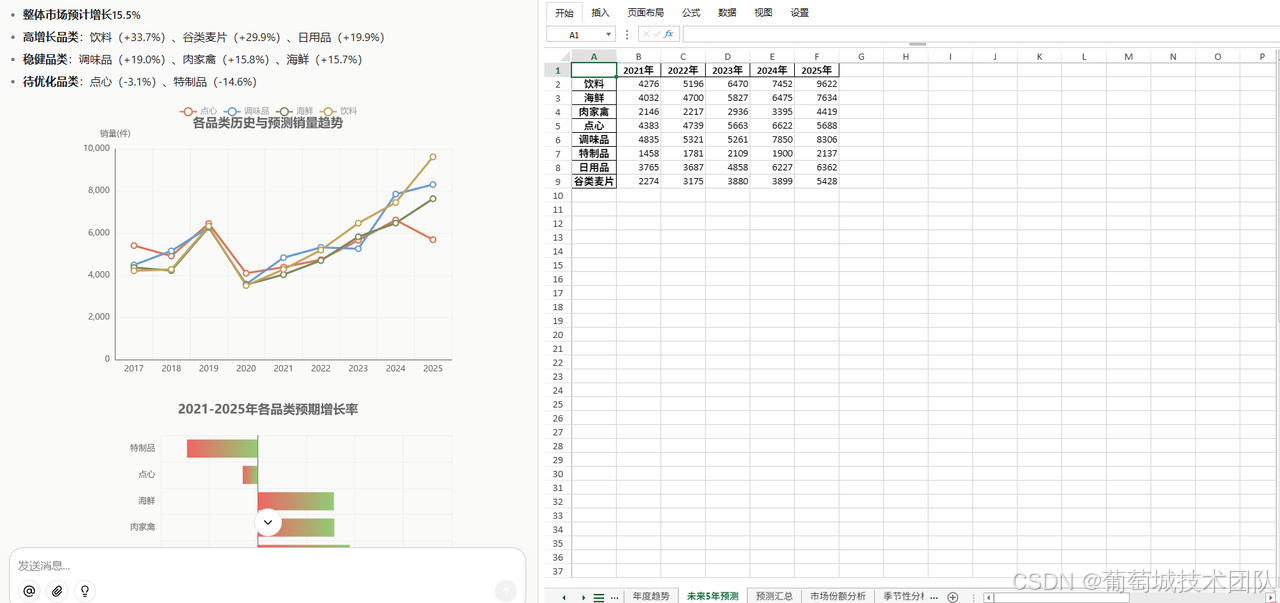Open the 开始 ribbon tab
Image resolution: width=1280 pixels, height=603 pixels.
(x=565, y=13)
